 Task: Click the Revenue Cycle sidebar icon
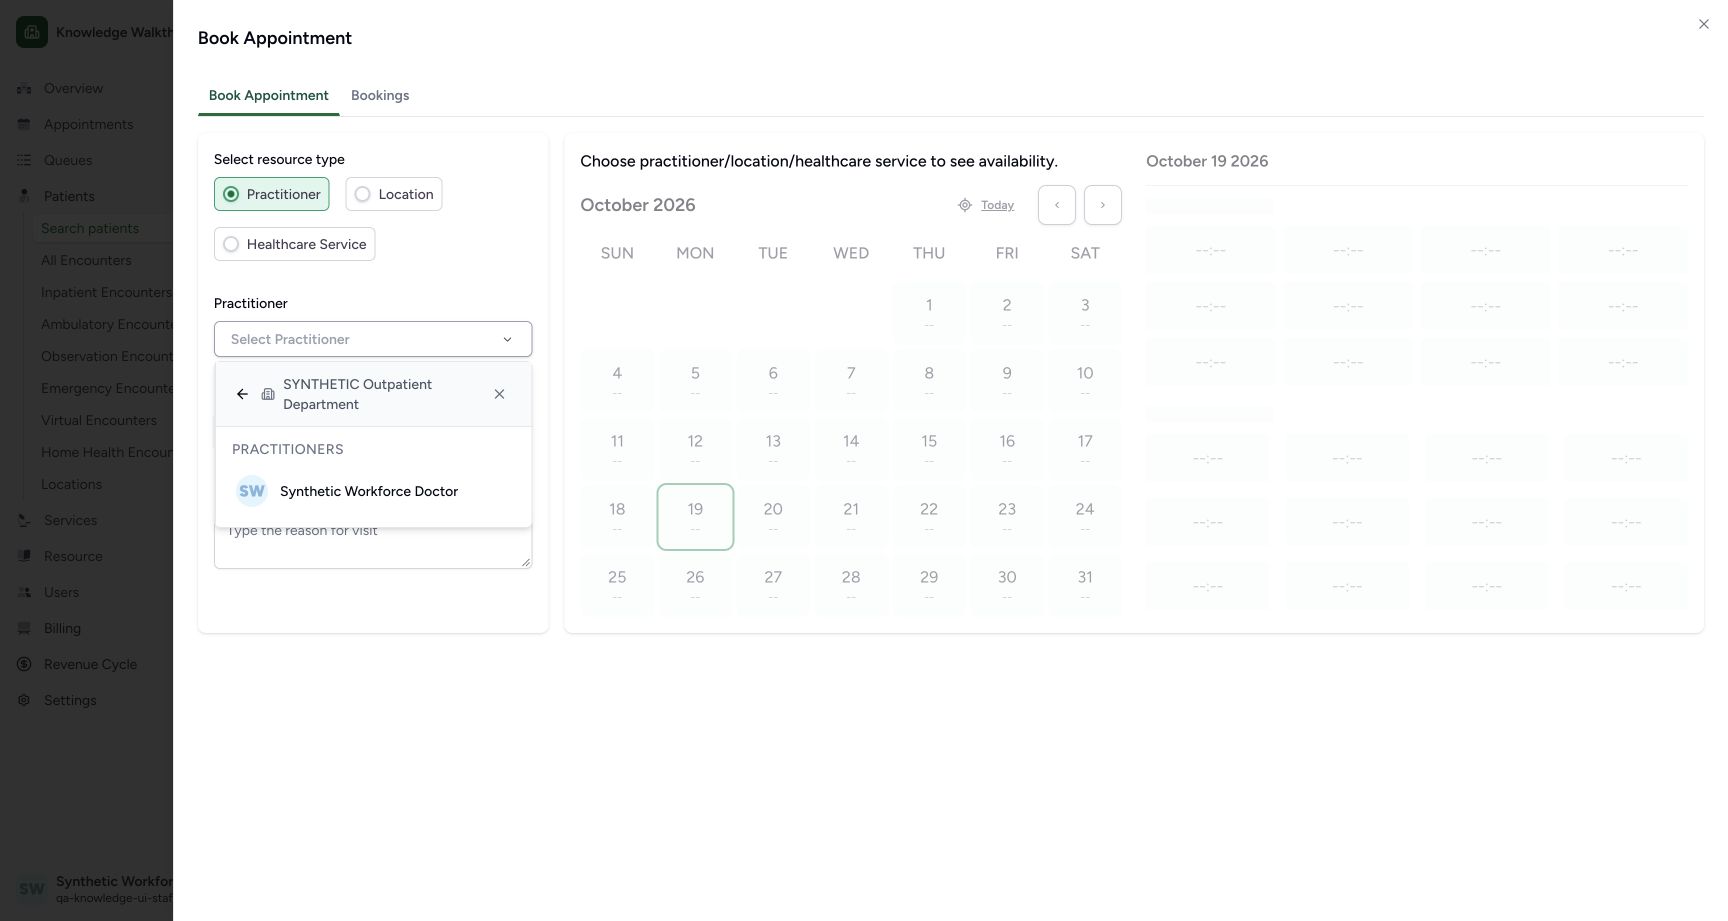pos(24,664)
